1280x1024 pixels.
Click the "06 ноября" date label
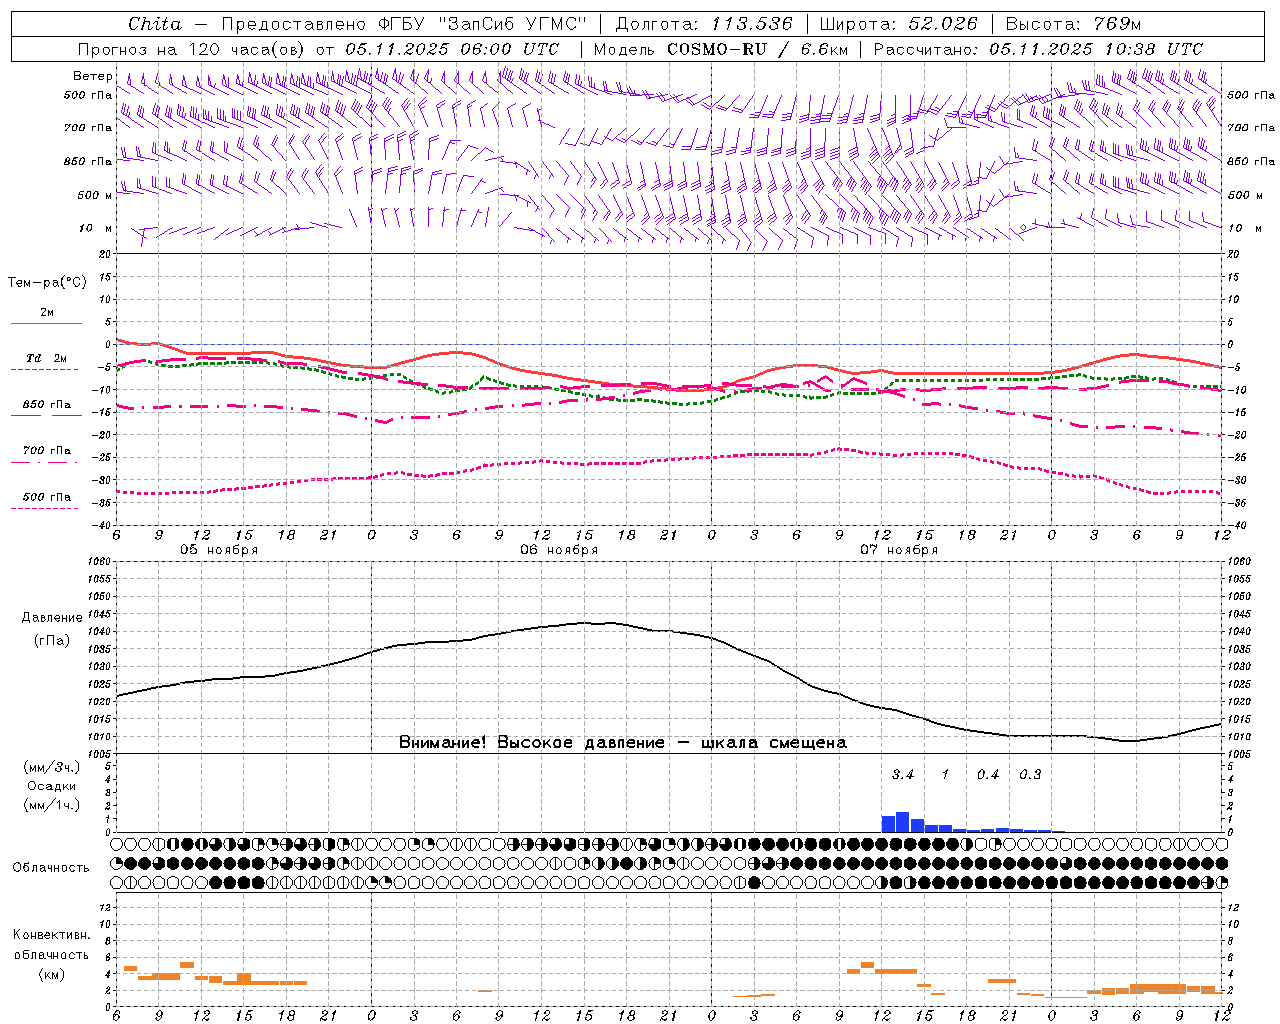click(x=559, y=550)
